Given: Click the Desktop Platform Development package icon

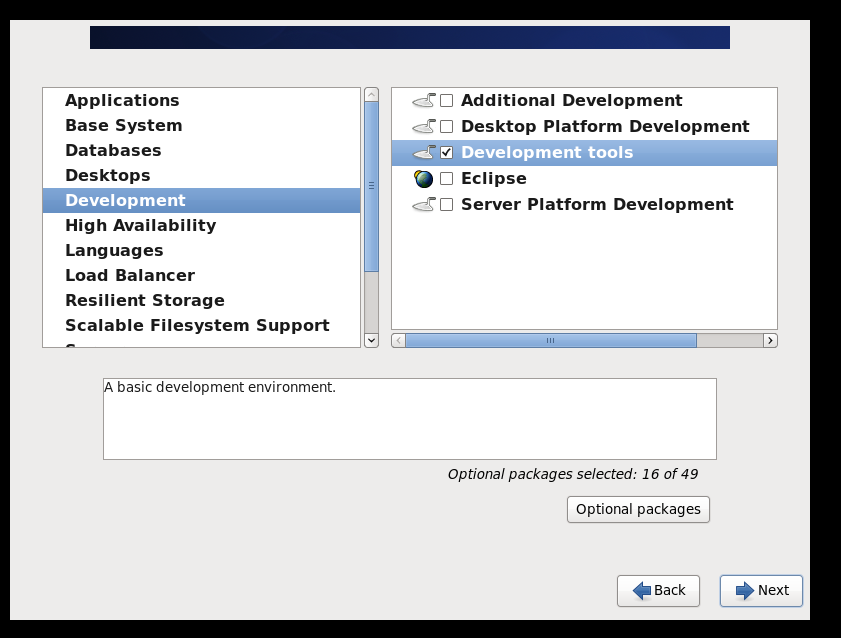Looking at the screenshot, I should pyautogui.click(x=424, y=126).
